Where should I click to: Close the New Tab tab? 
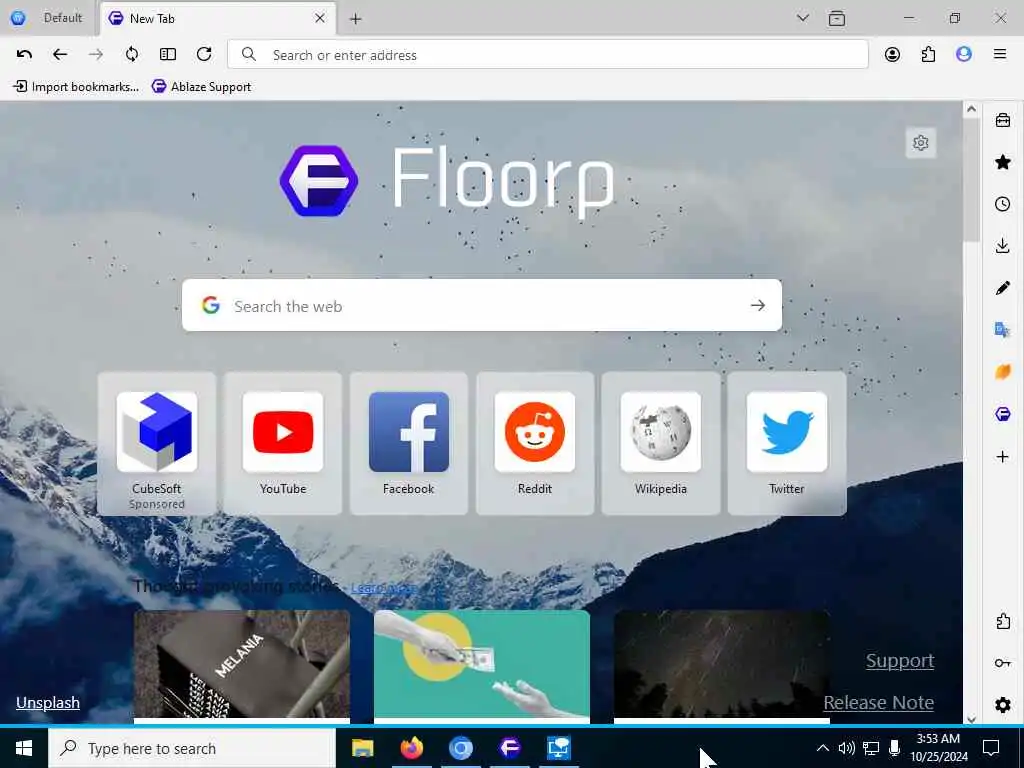tap(320, 18)
